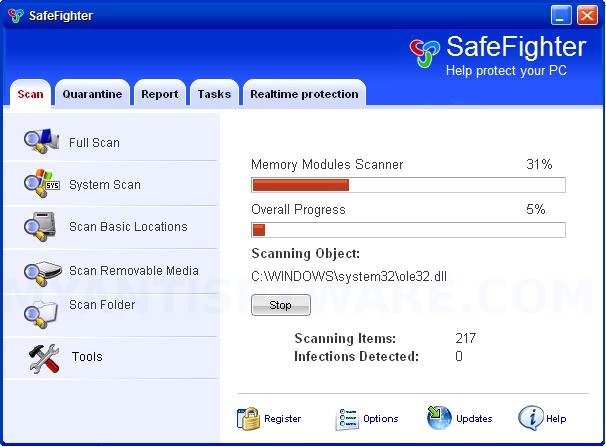Click the Scan Folder icon

(x=40, y=313)
